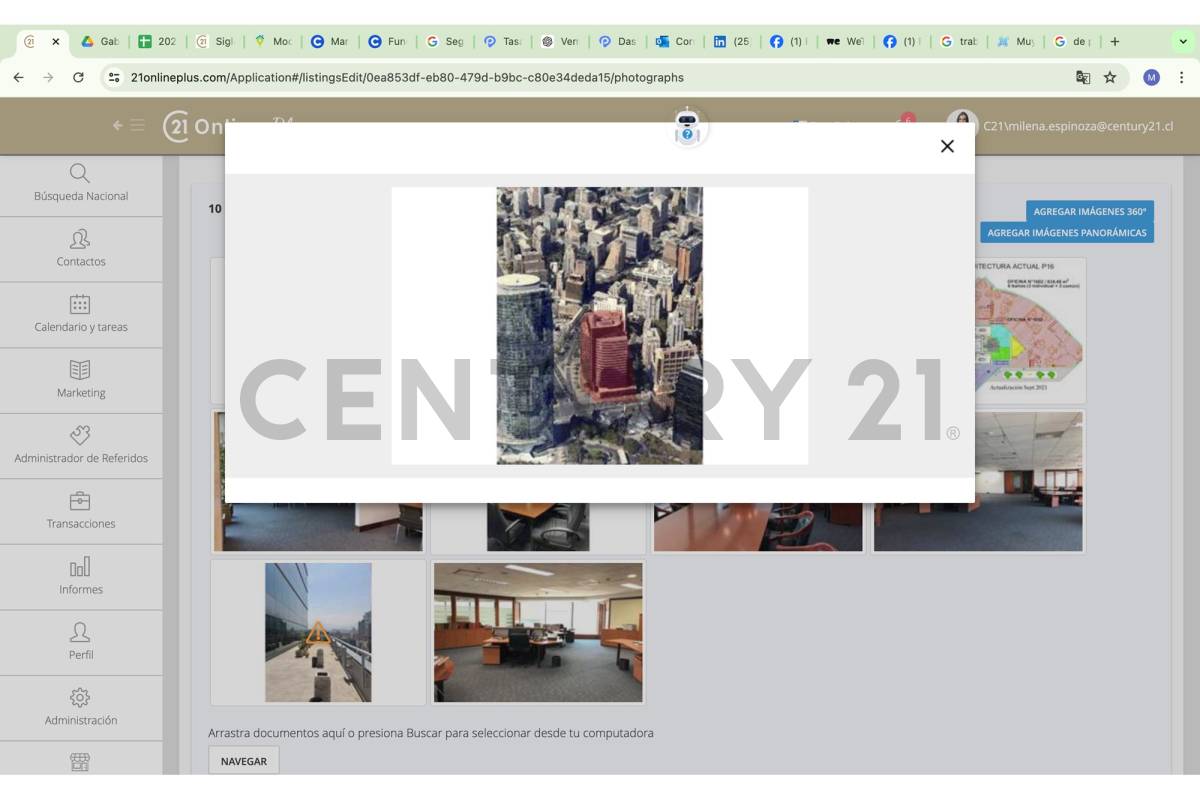The height and width of the screenshot is (800, 1200).
Task: Switch to the Google de p tab
Action: click(x=1074, y=42)
